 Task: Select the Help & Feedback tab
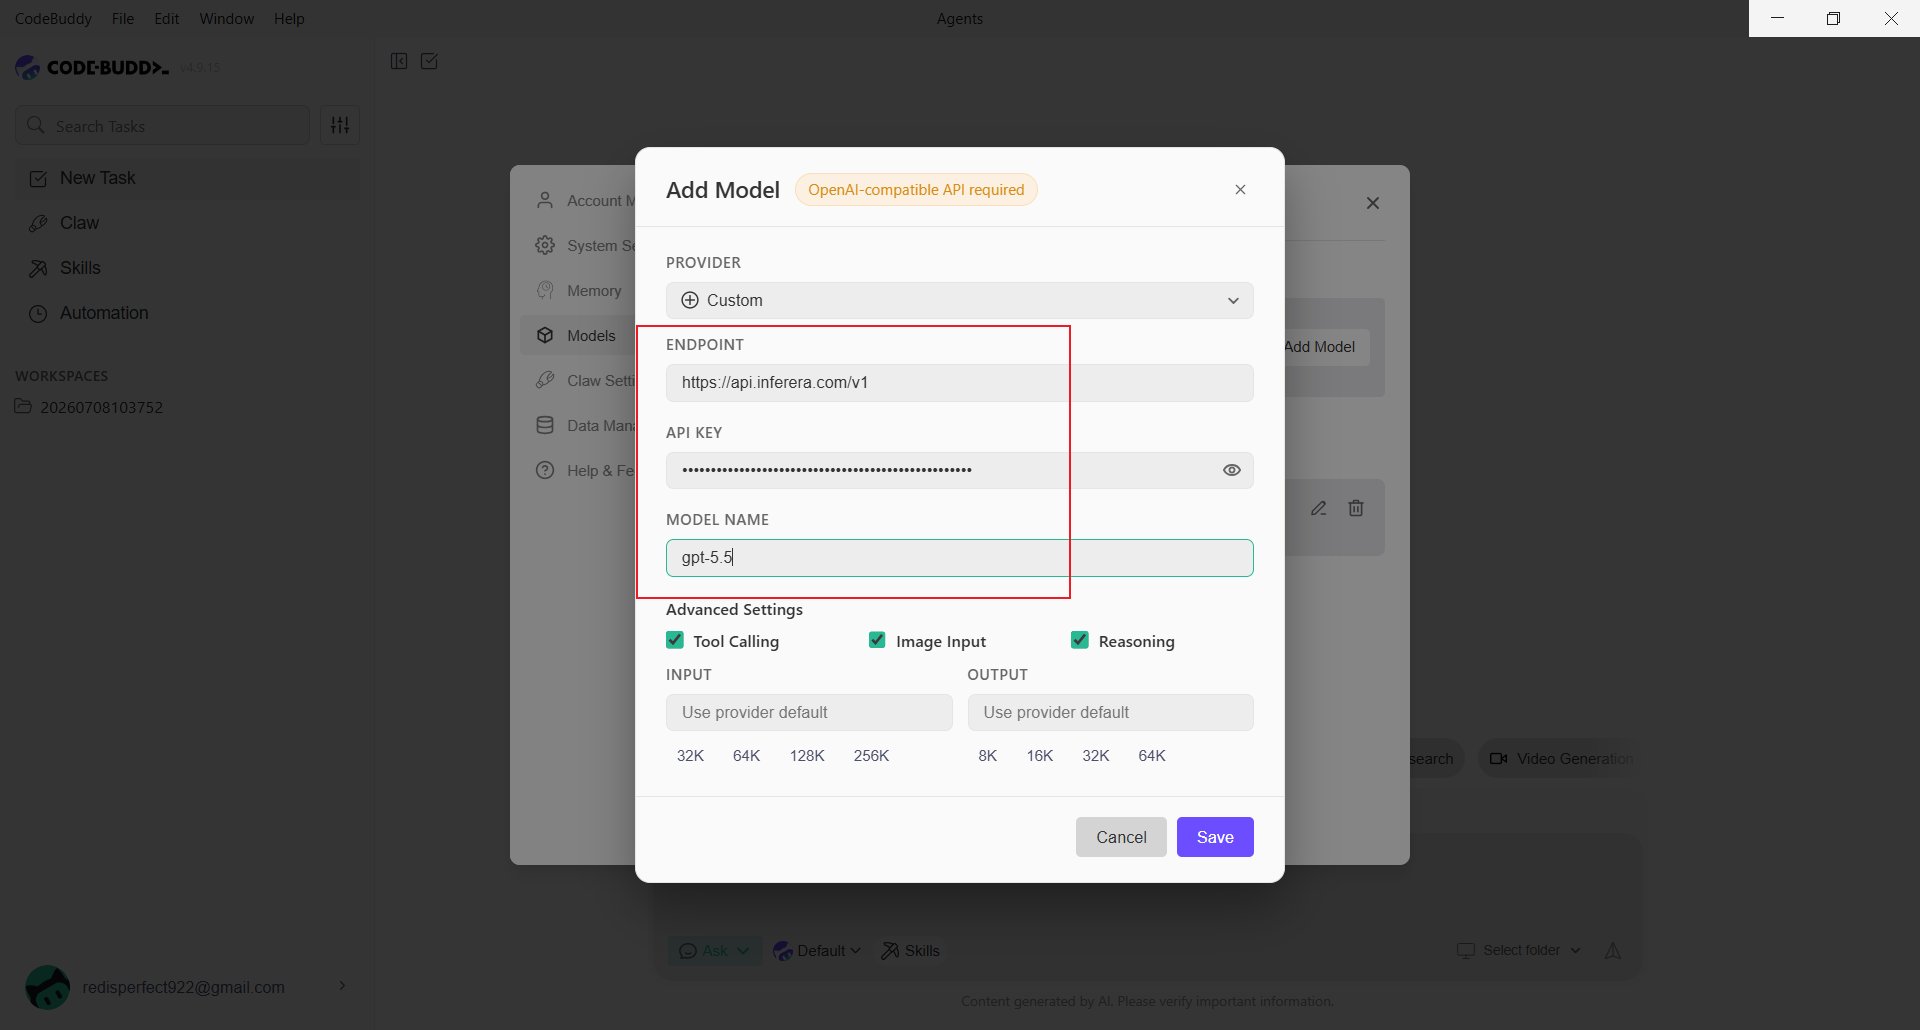[x=585, y=470]
